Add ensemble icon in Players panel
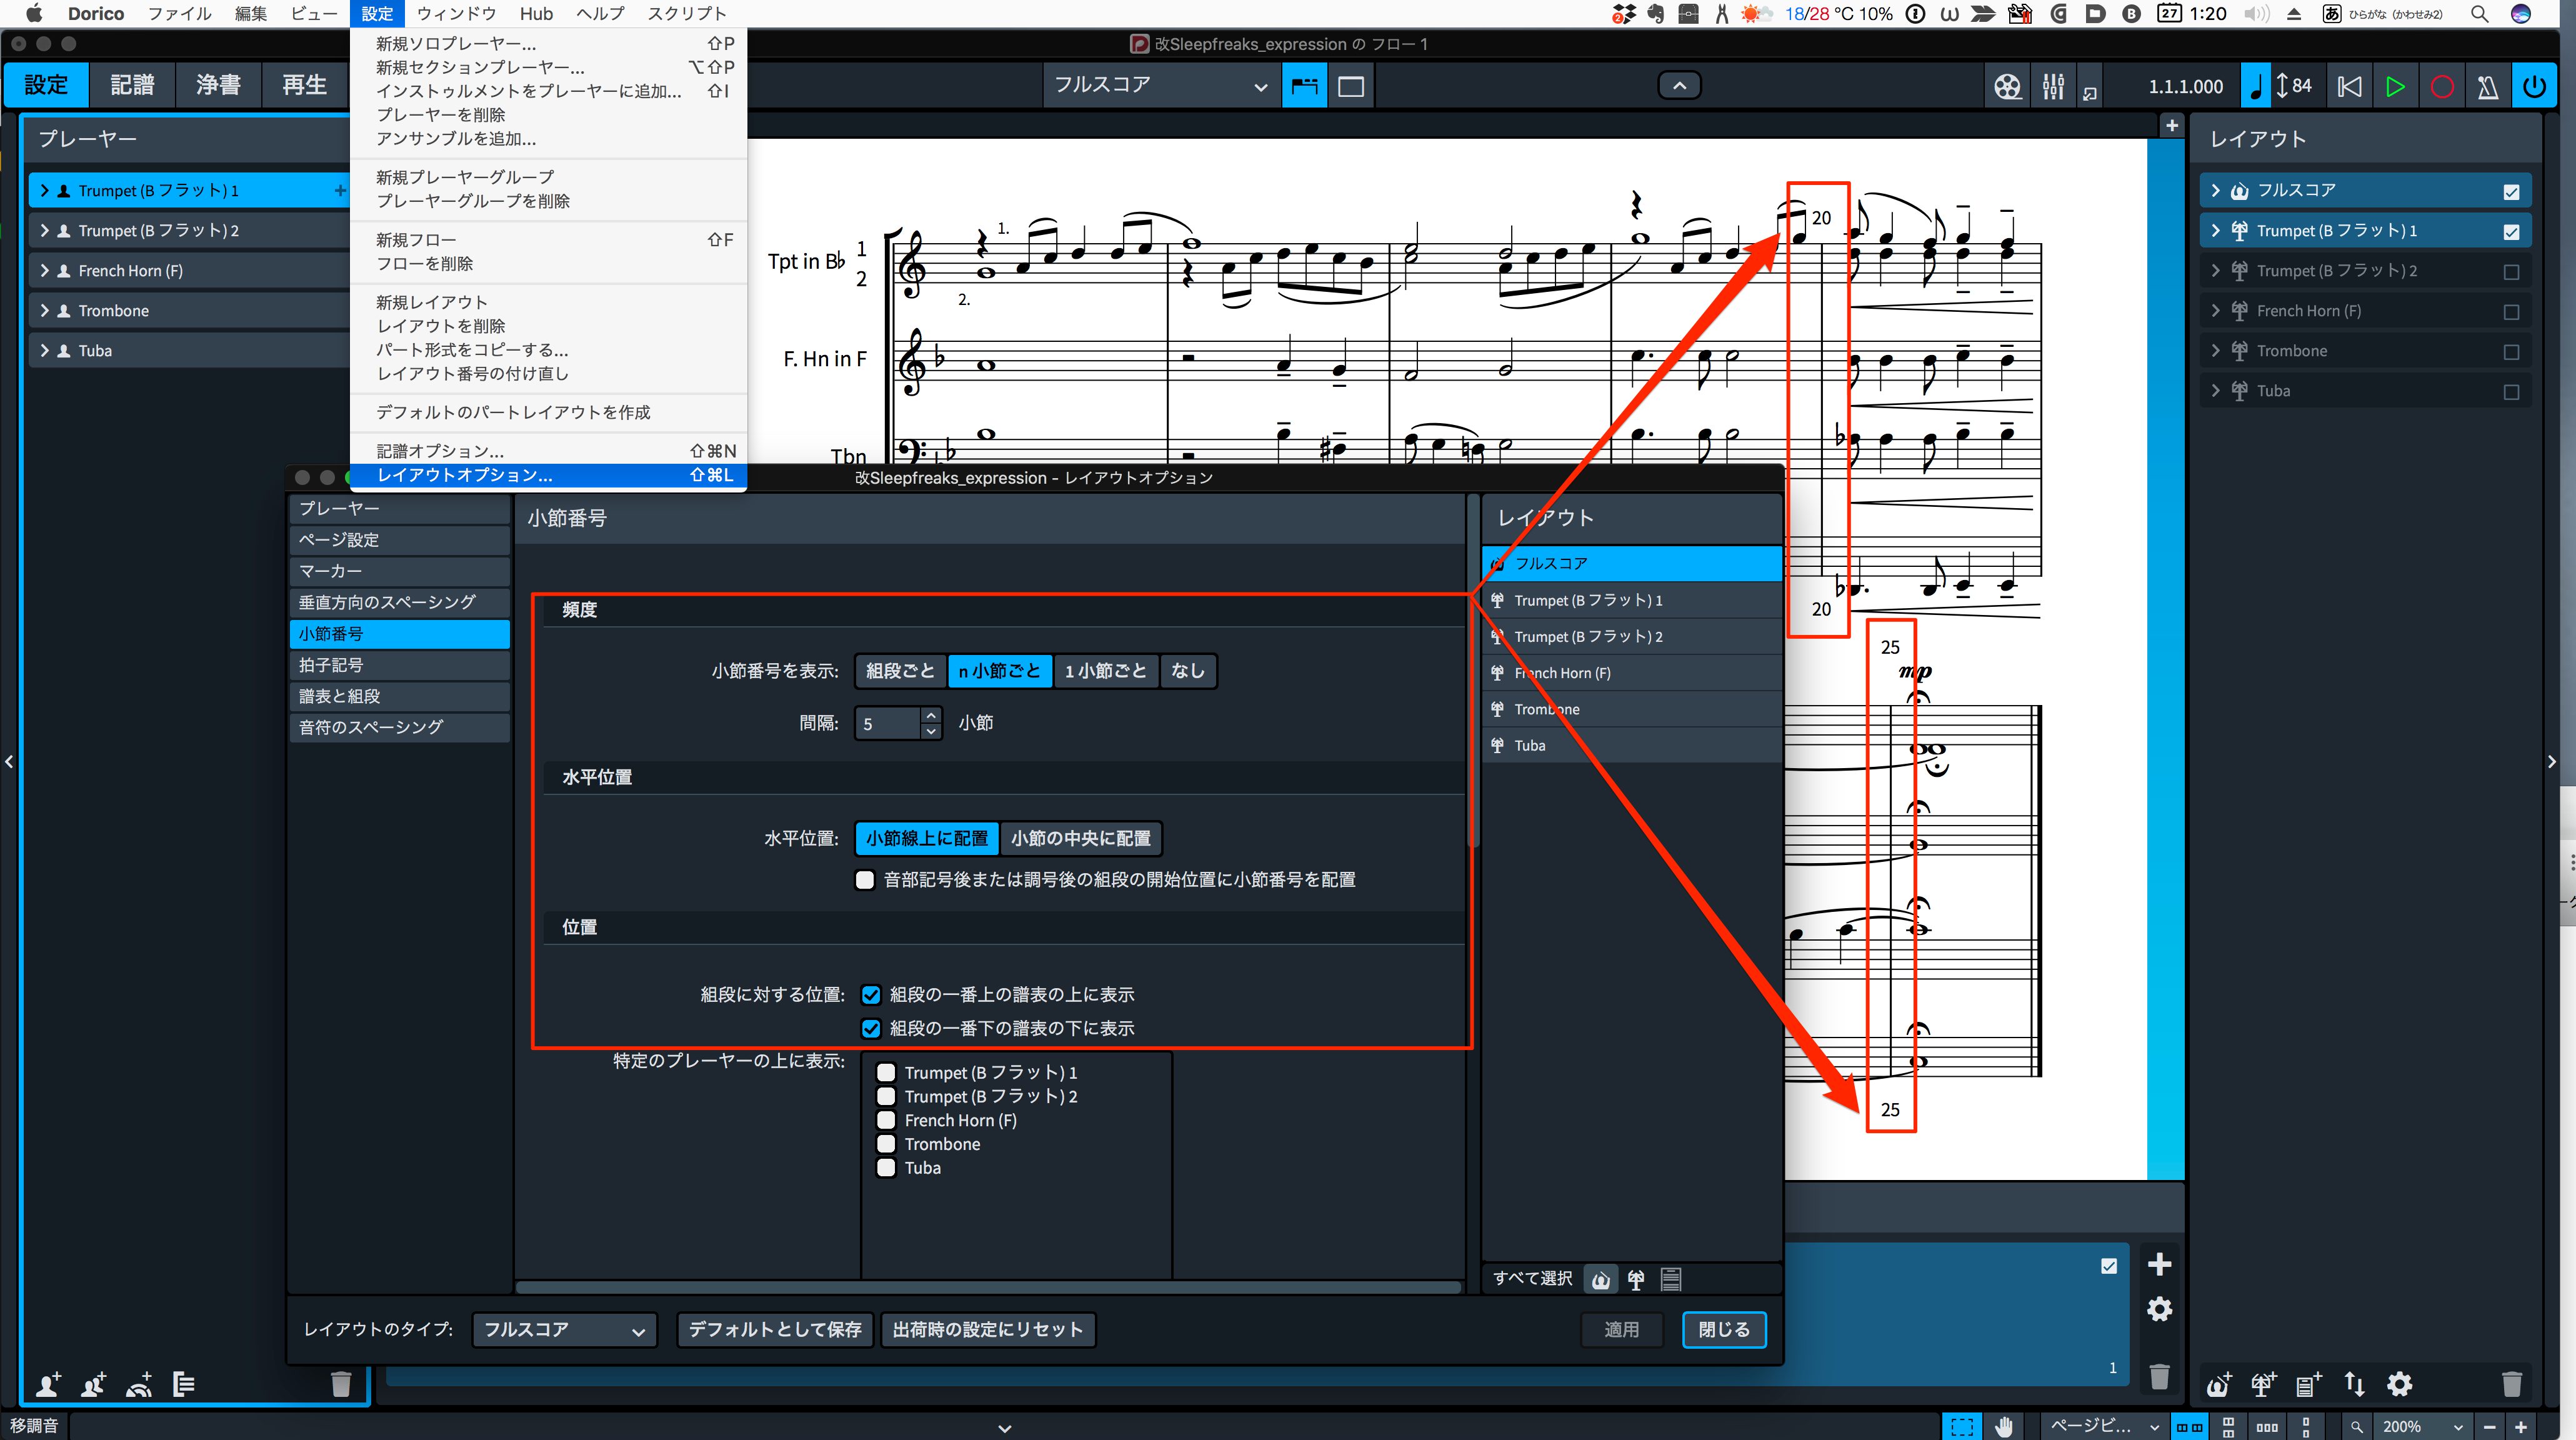This screenshot has height=1440, width=2576. 139,1384
